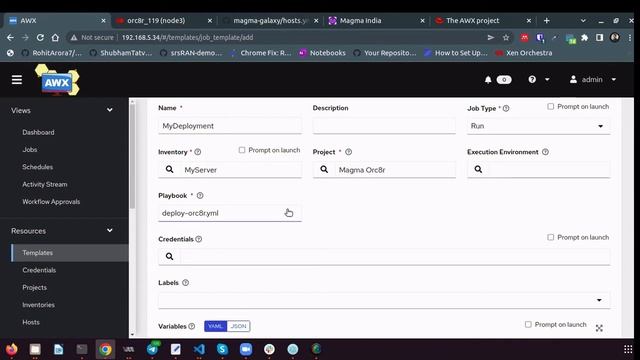The width and height of the screenshot is (640, 360).
Task: Click the Credentials search magnifier
Action: point(169,256)
